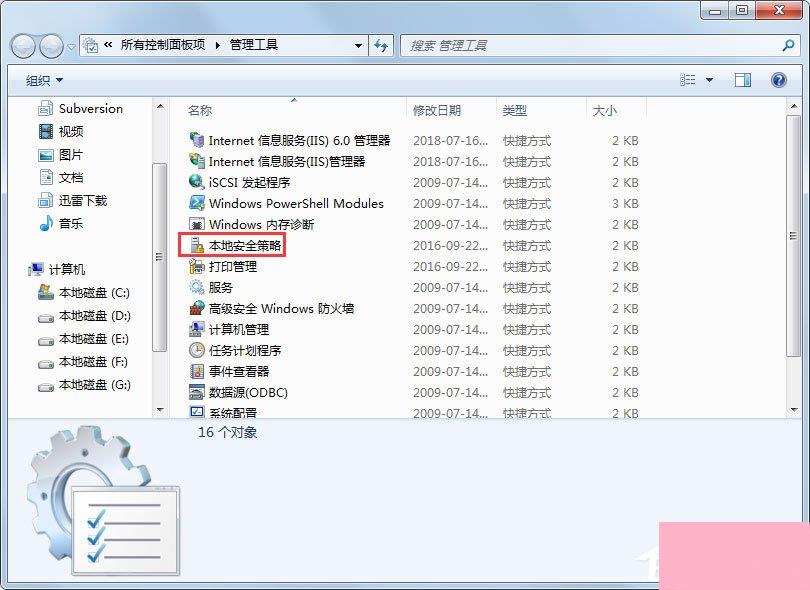Expand the view options dropdown arrow
Screen dimensions: 810x590
coord(709,80)
